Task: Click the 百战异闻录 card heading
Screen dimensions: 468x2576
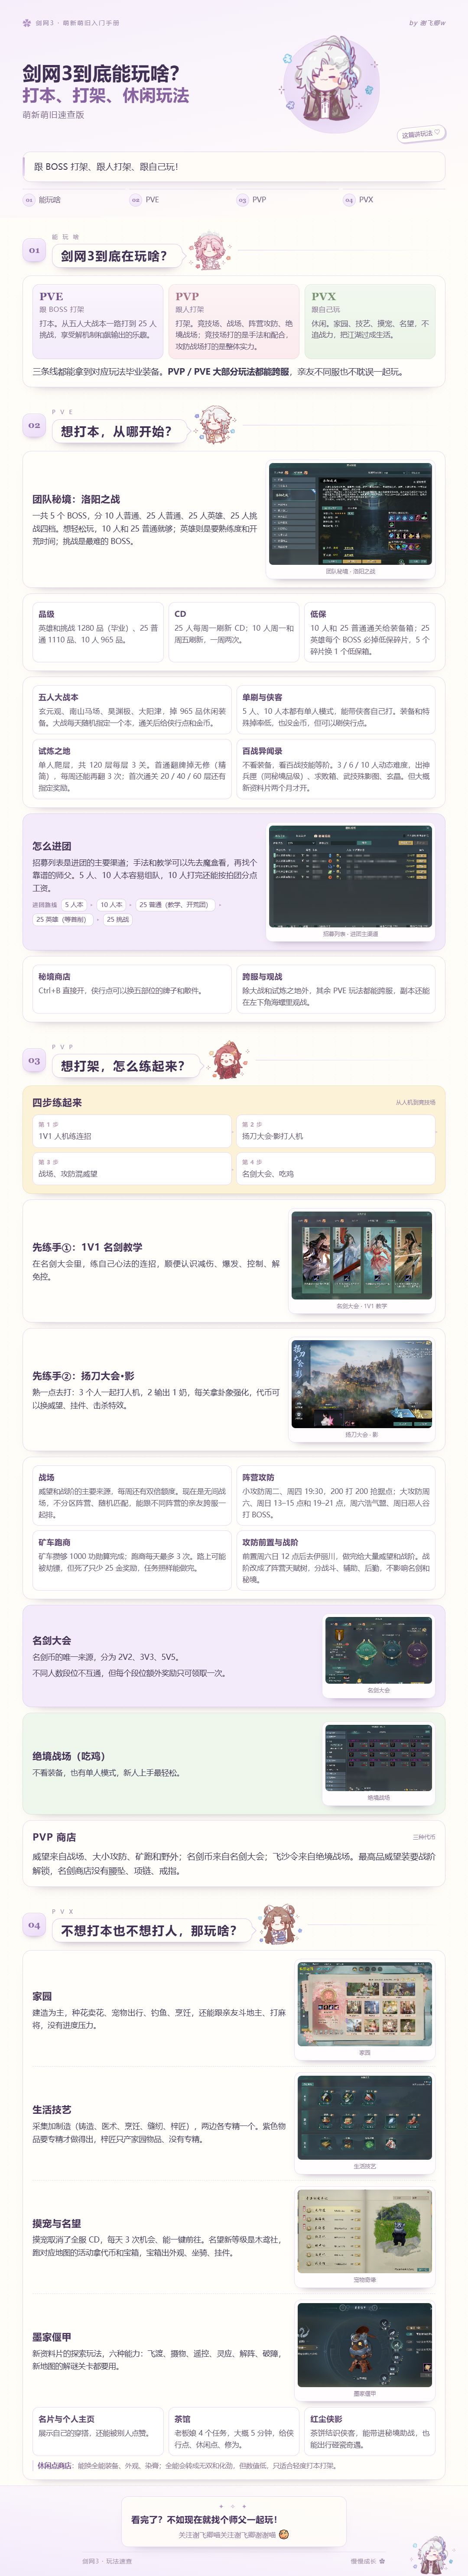Action: coord(262,751)
